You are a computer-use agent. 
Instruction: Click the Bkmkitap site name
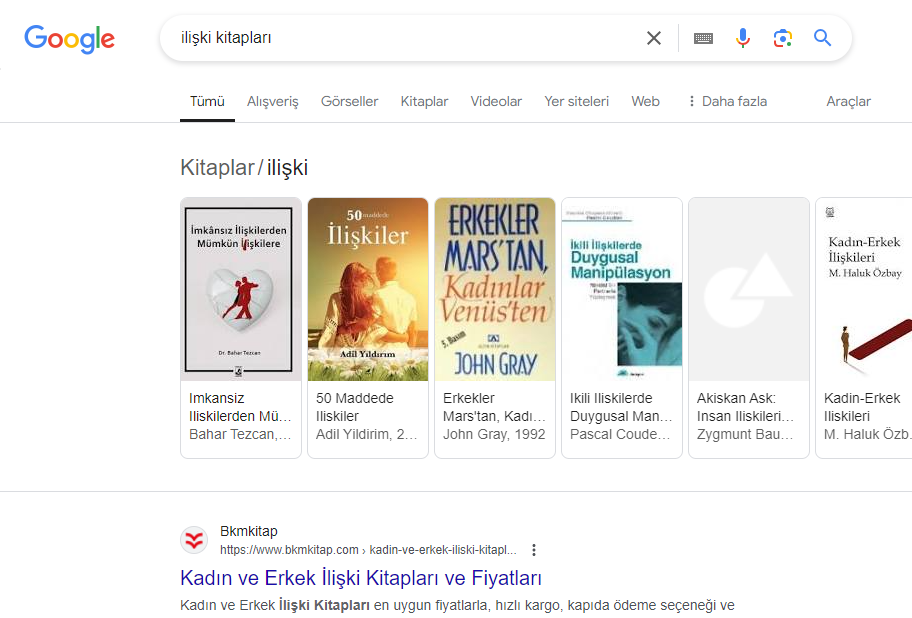coord(249,531)
